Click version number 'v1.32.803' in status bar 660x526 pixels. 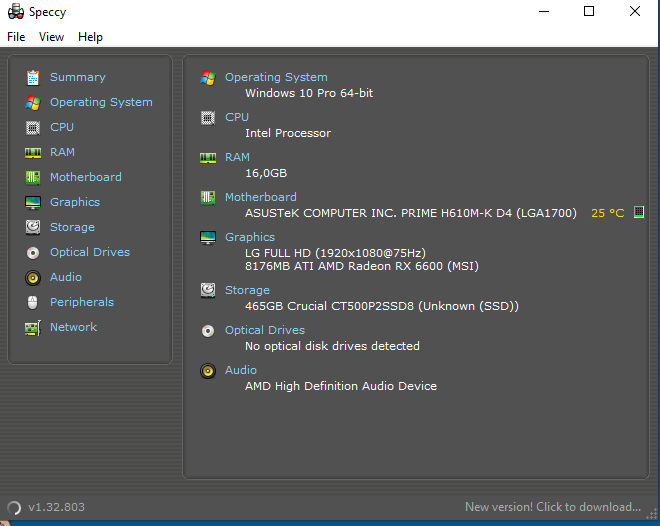tap(56, 507)
